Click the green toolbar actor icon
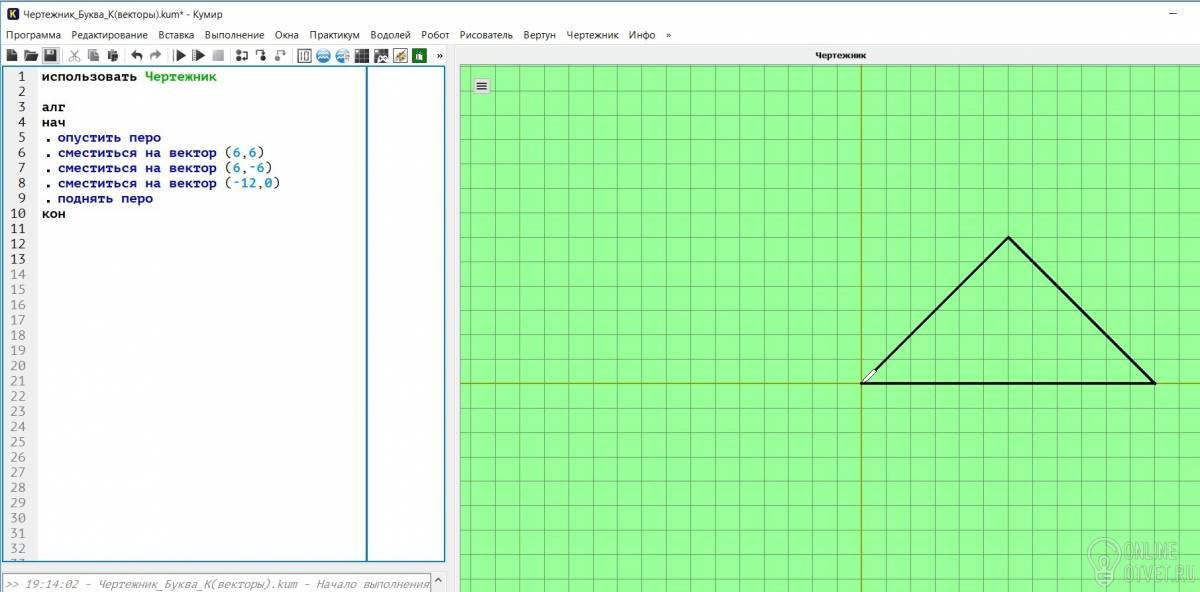Screen dimensions: 1200x592 pyautogui.click(x=419, y=55)
